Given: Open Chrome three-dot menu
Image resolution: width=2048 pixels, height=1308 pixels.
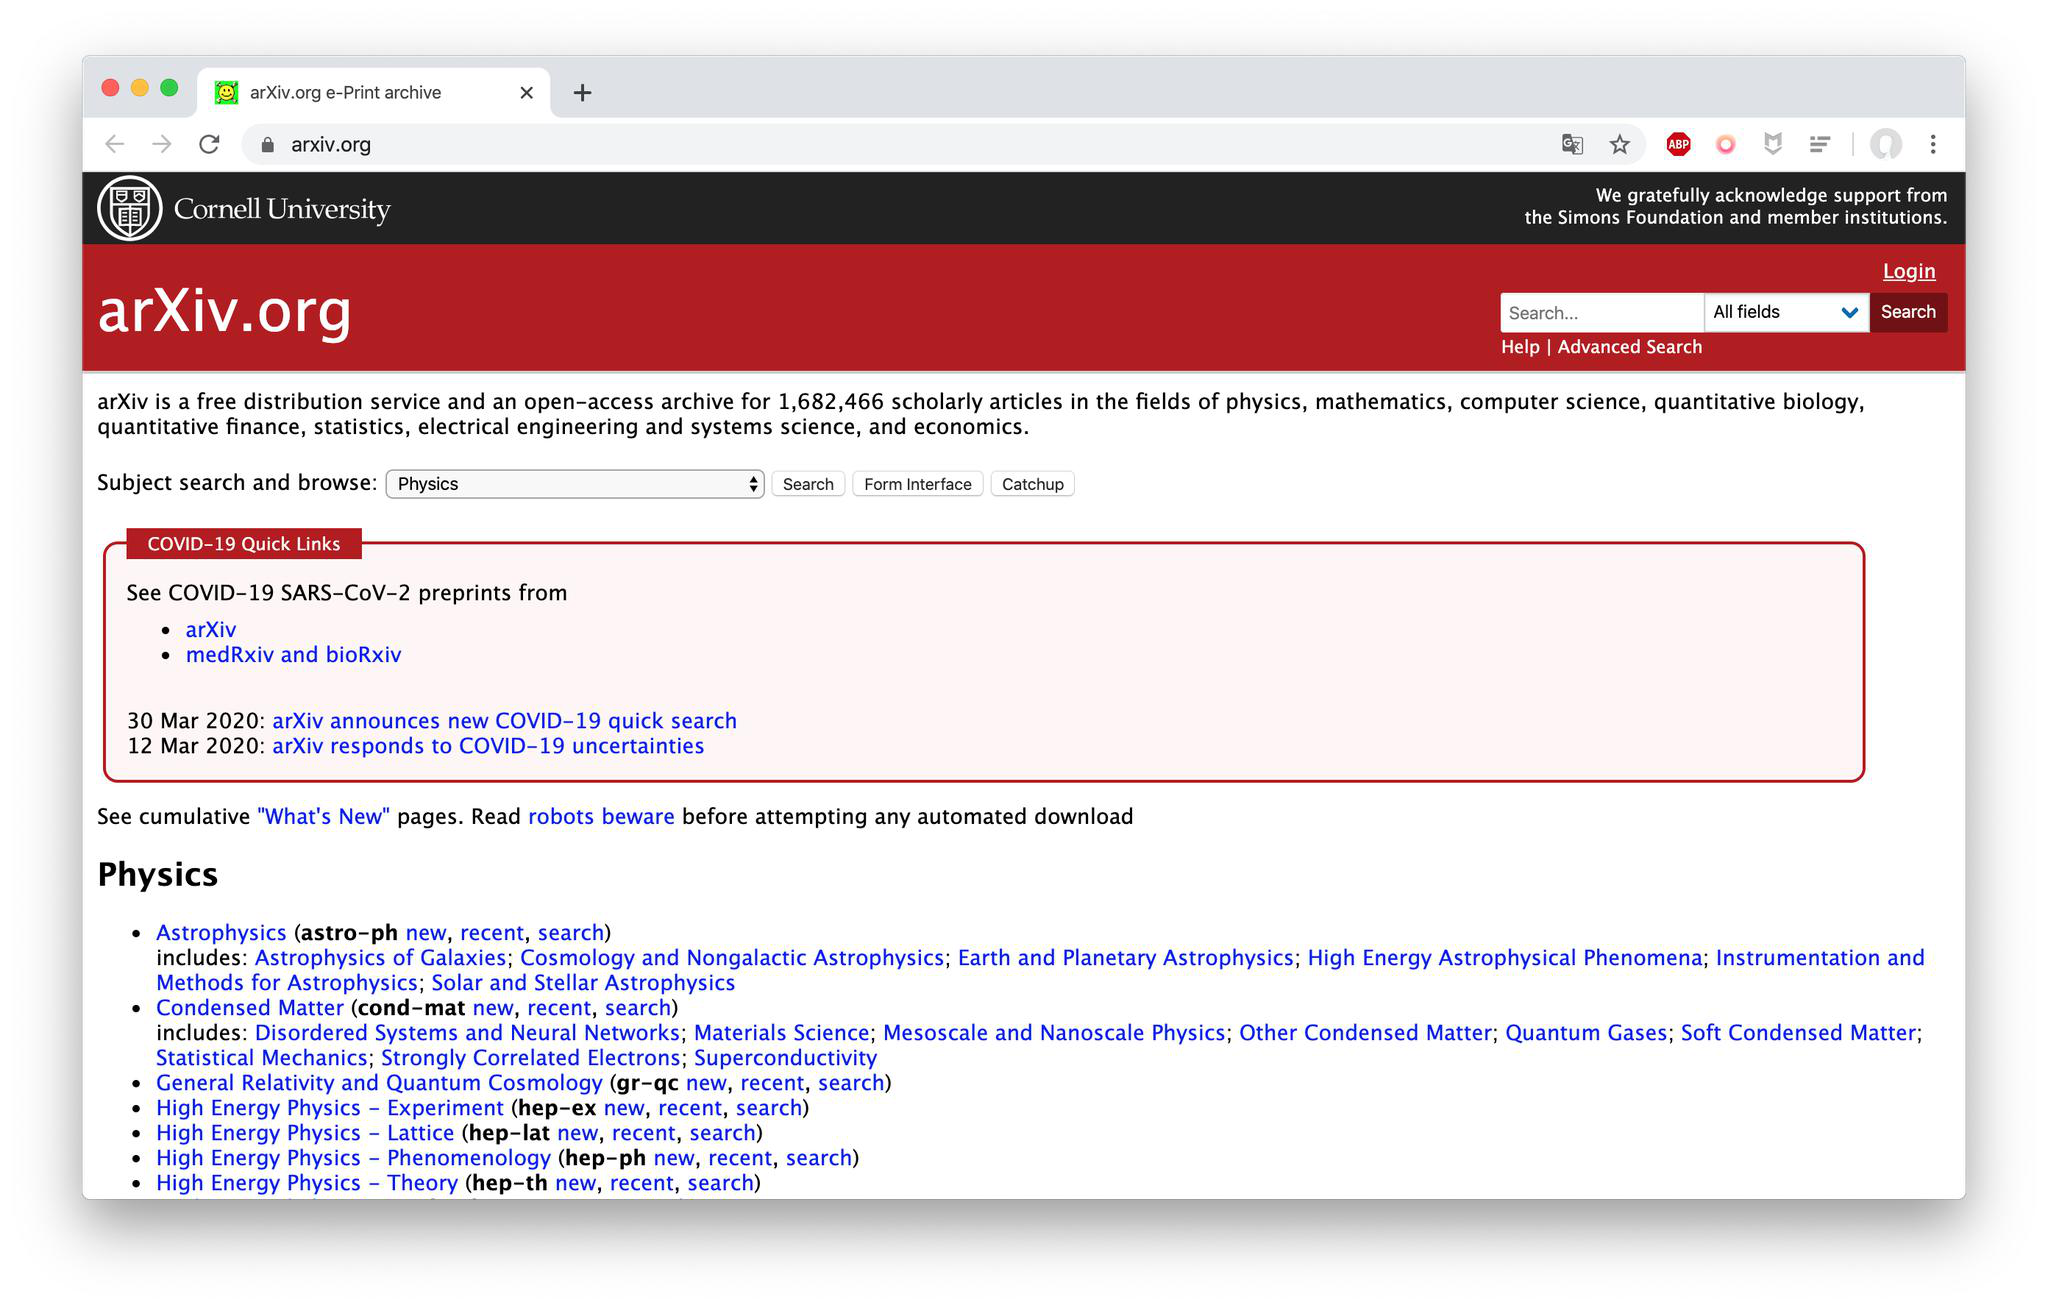Looking at the screenshot, I should (x=1933, y=144).
